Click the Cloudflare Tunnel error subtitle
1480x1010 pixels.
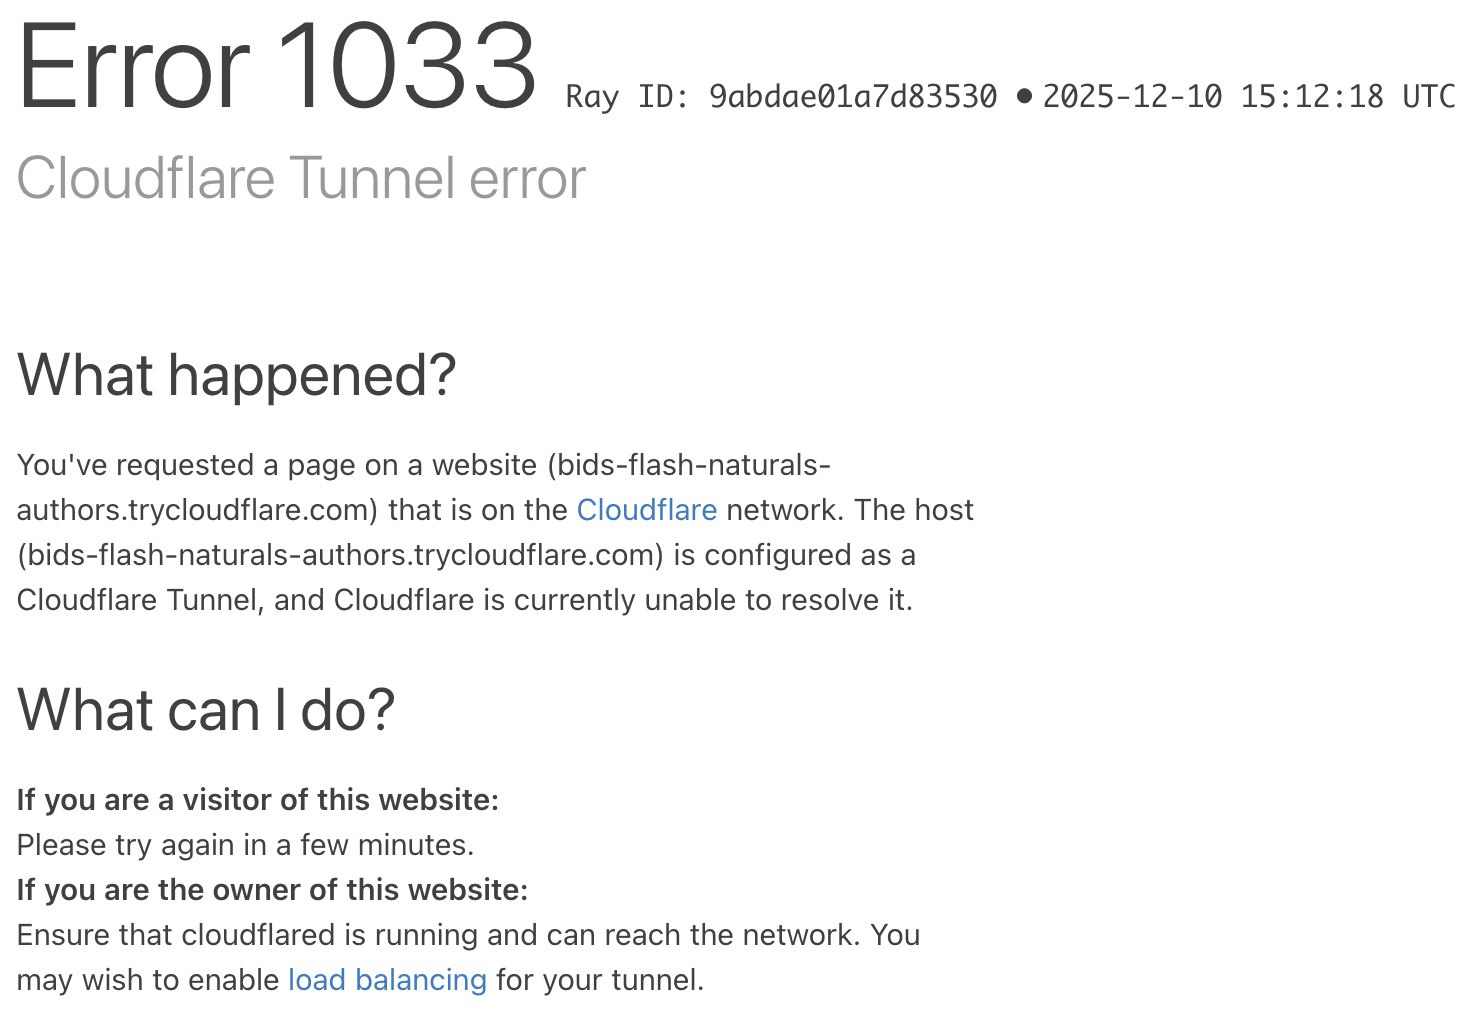(301, 179)
